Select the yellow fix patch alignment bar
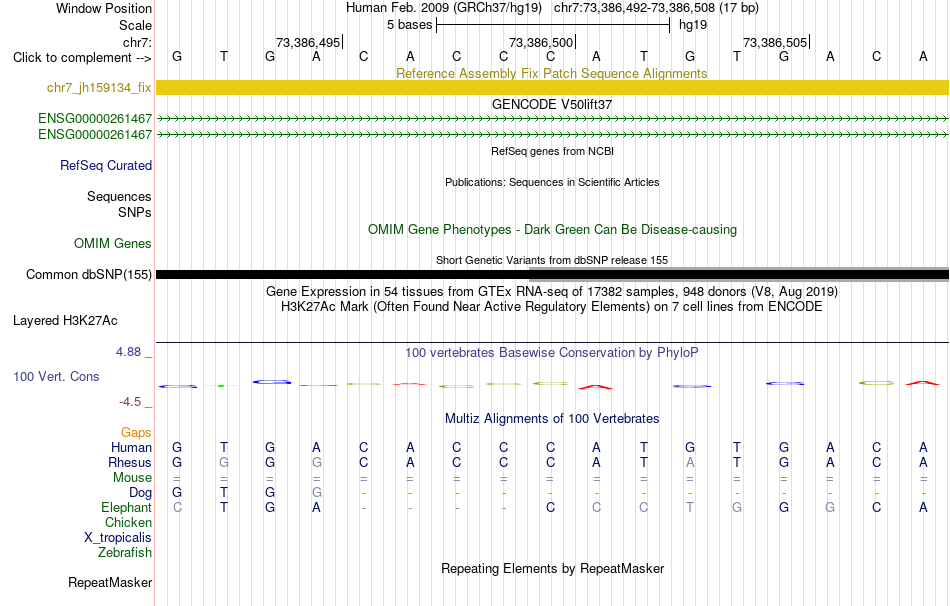This screenshot has height=606, width=950. pos(552,87)
